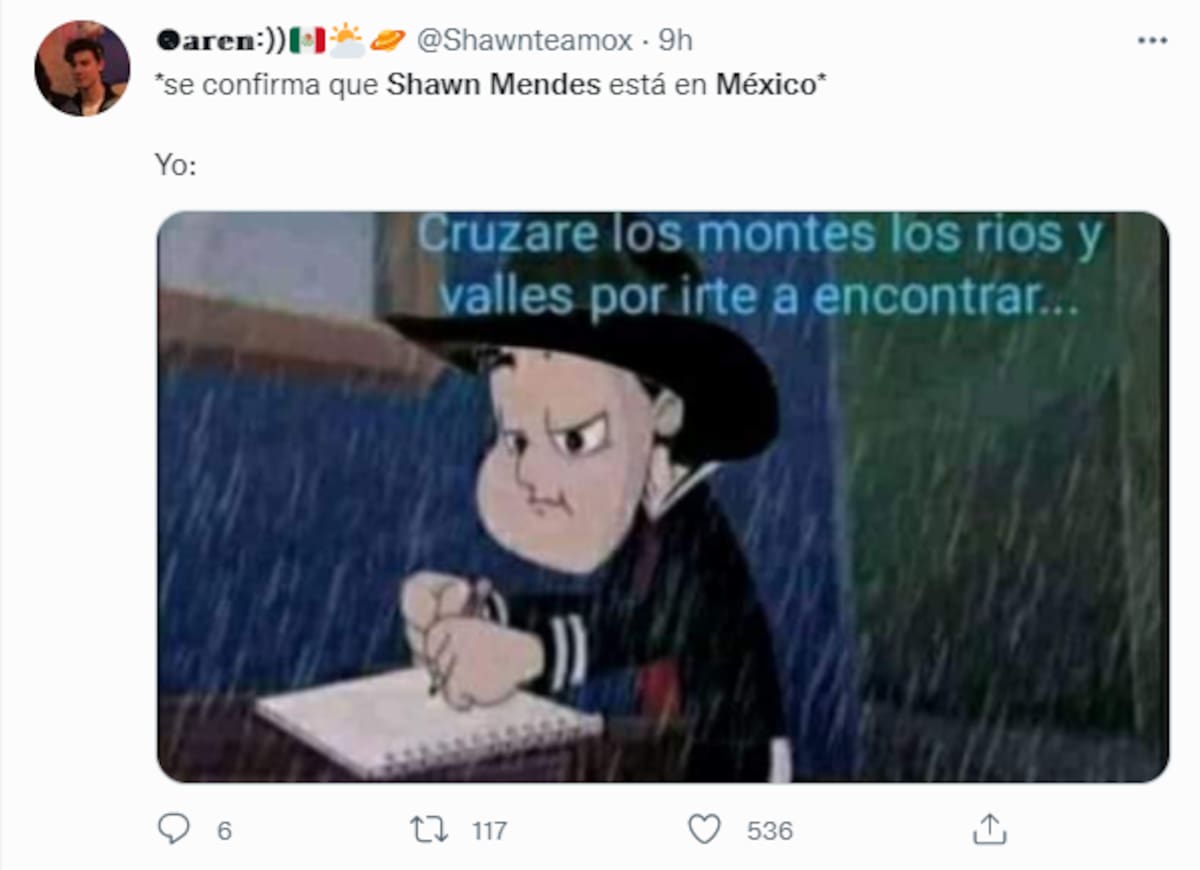Click bold Shawn Mendes text in tweet

[494, 84]
